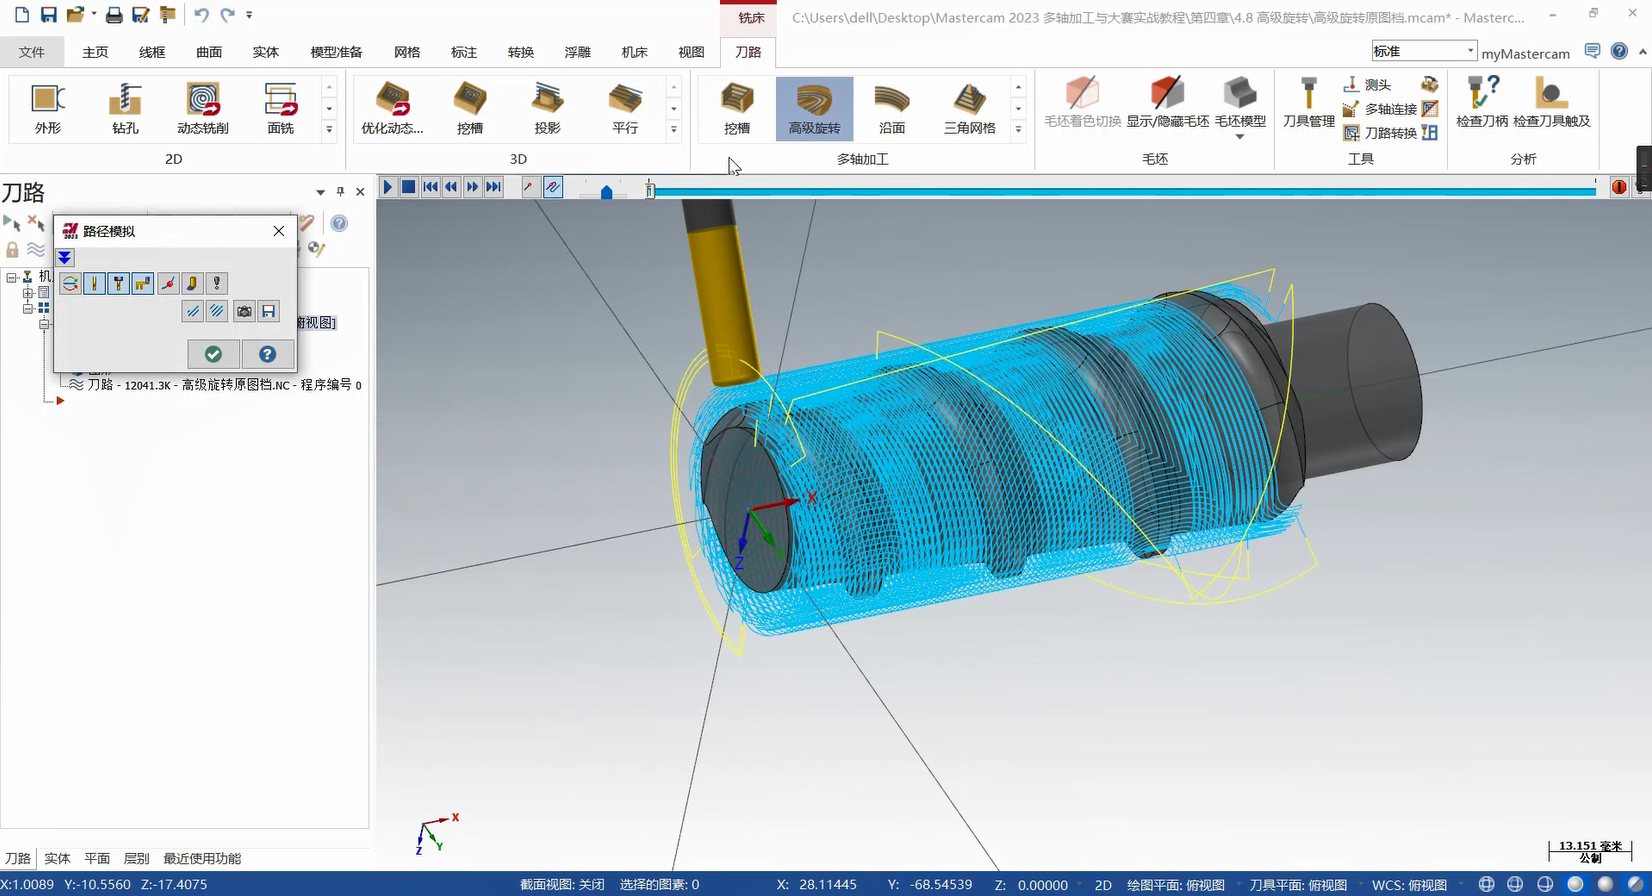Adjust the simulation speed slider

606,191
